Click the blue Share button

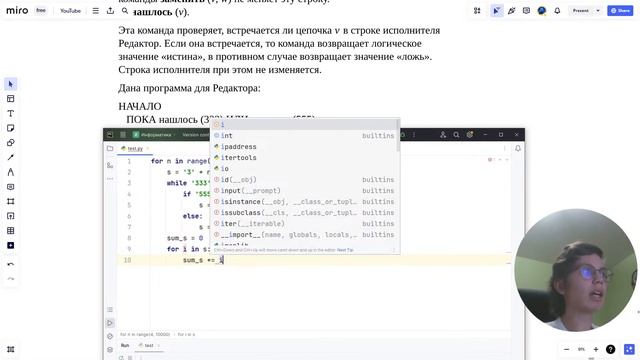click(620, 11)
